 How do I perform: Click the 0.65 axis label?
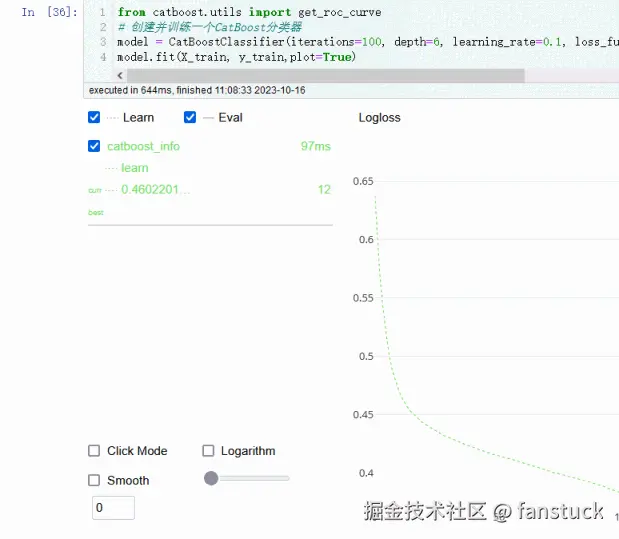[363, 181]
